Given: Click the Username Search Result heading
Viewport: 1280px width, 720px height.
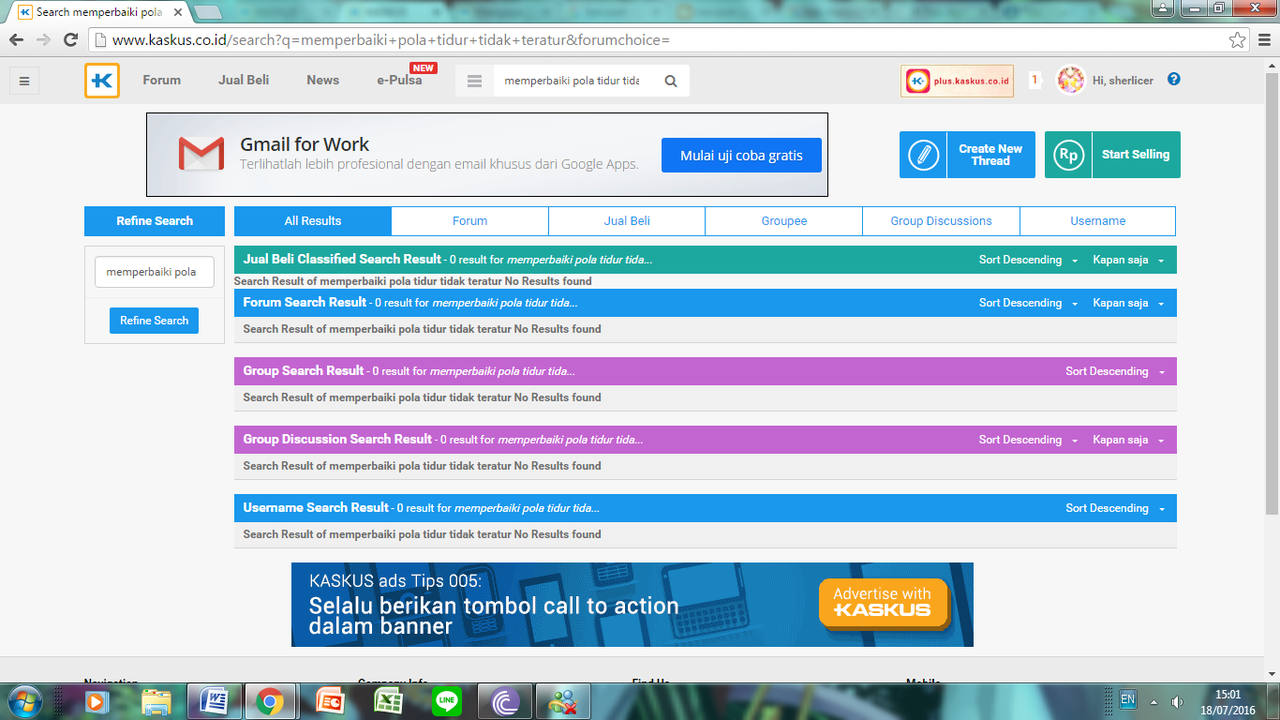Looking at the screenshot, I should point(316,508).
